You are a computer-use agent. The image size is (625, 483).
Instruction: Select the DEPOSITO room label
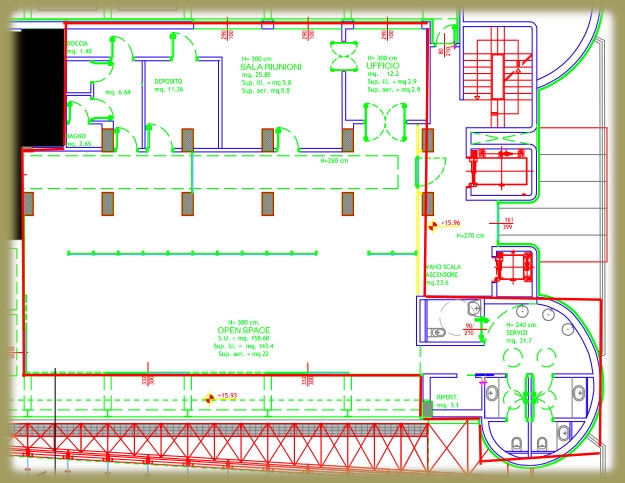[x=168, y=82]
